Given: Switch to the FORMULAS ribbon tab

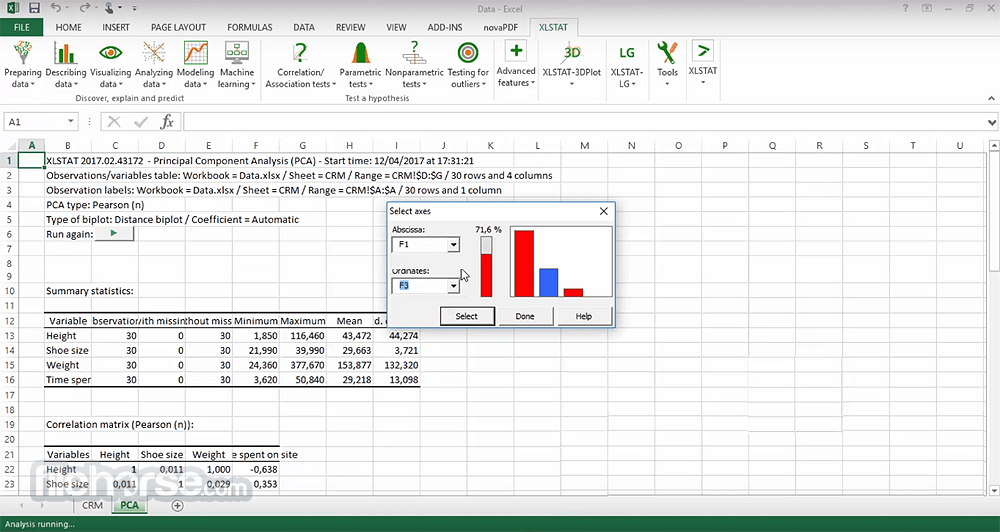Looking at the screenshot, I should (x=249, y=27).
